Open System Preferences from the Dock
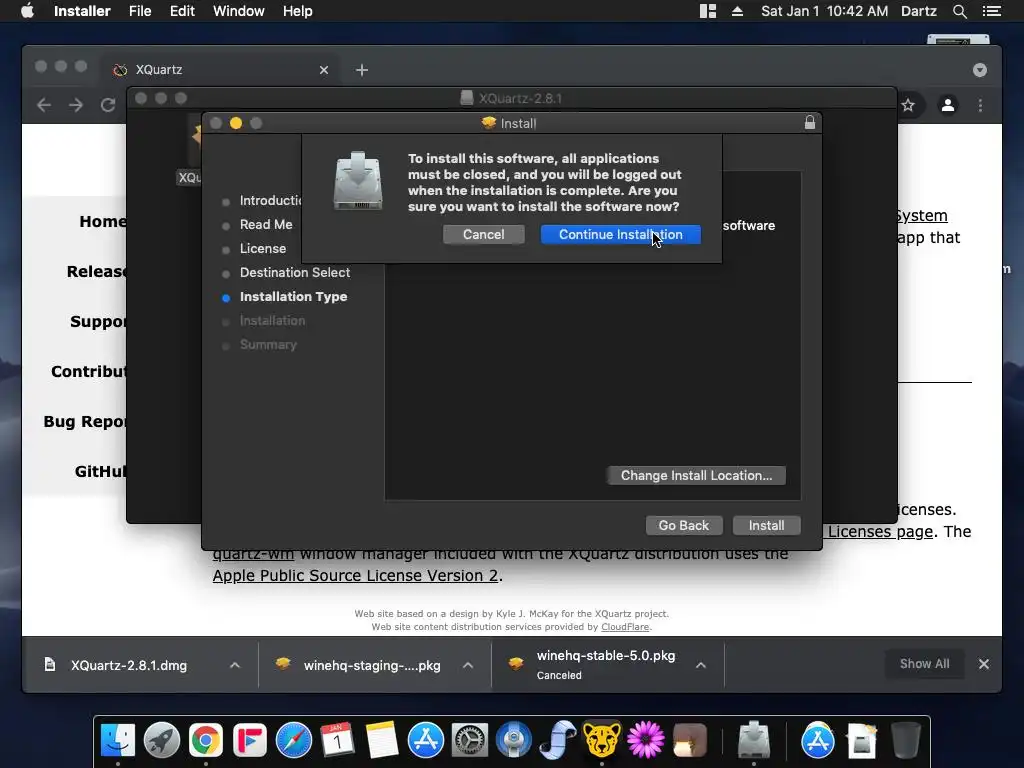Screen dimensions: 1024x768 pos(470,741)
